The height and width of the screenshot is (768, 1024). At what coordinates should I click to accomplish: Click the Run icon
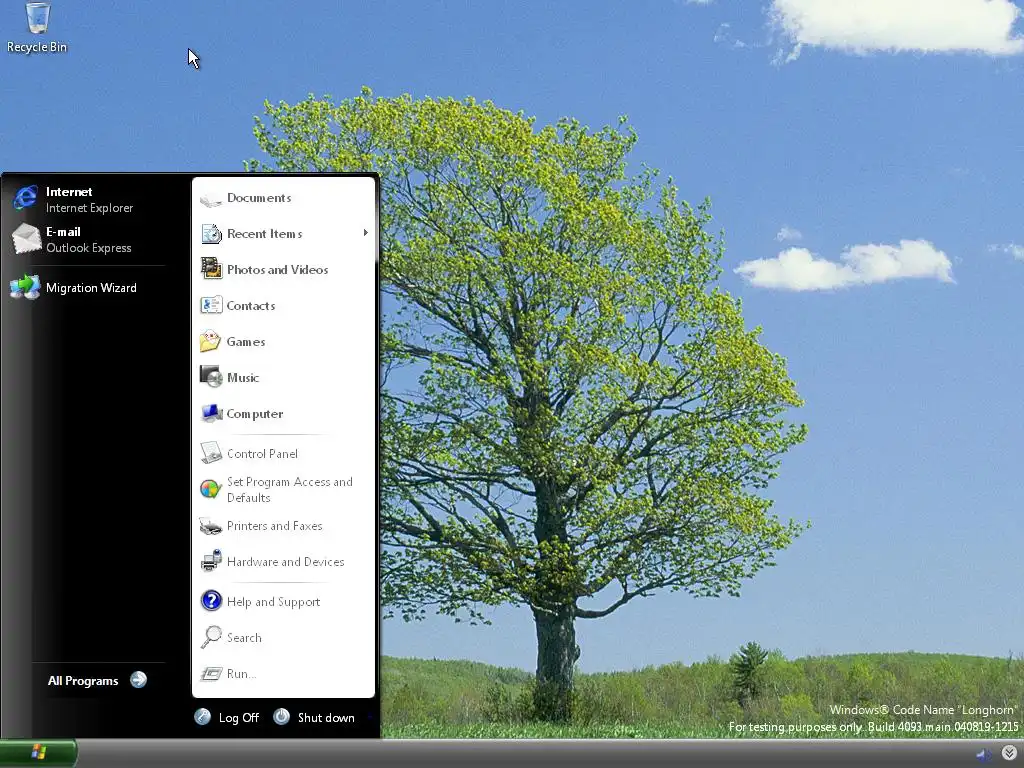click(x=211, y=673)
